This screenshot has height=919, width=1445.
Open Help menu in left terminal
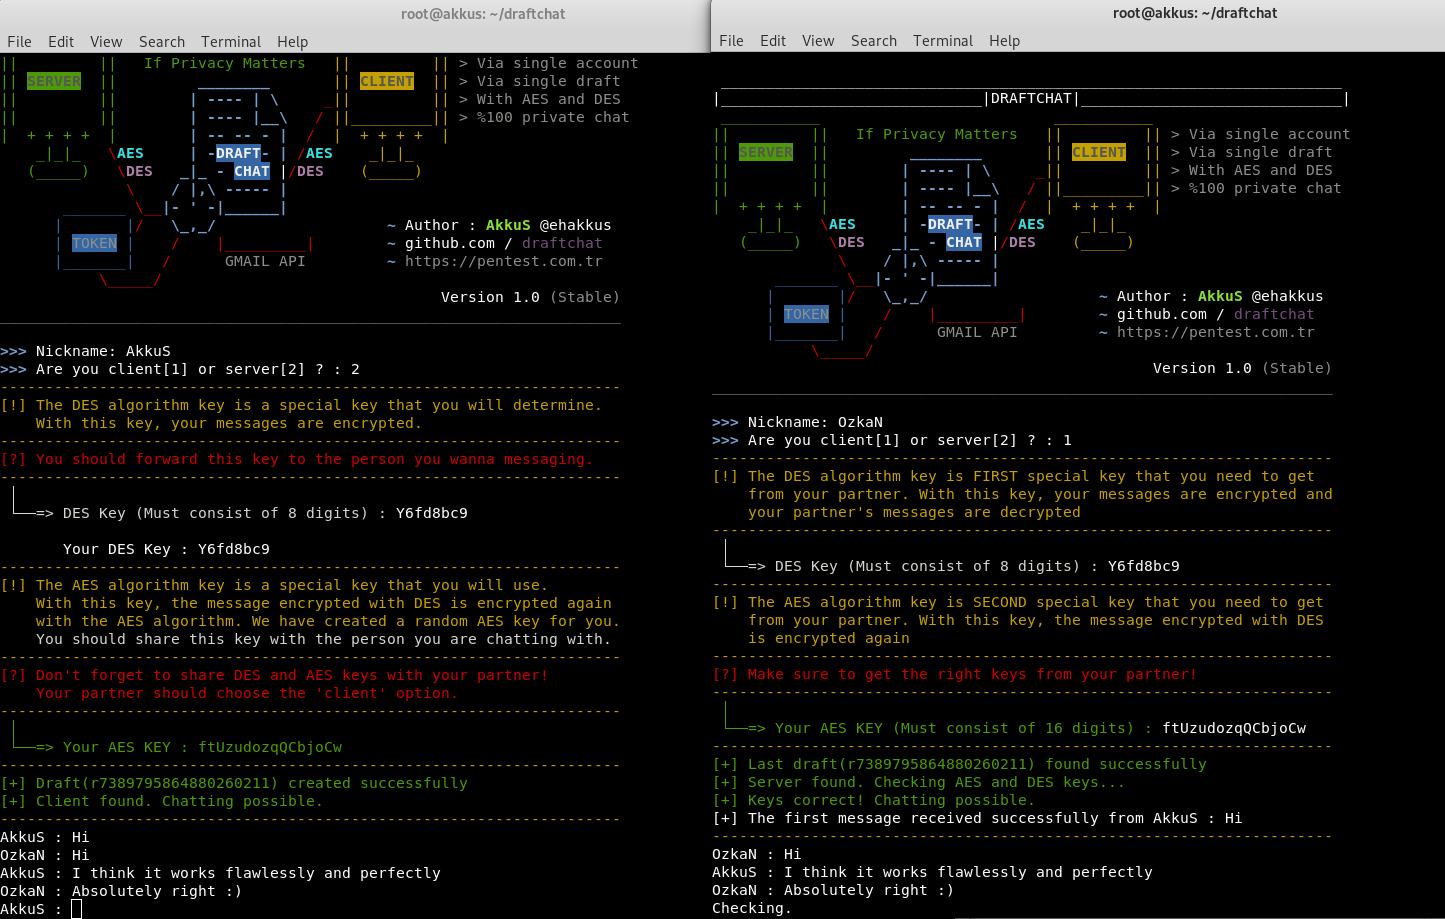click(x=292, y=42)
